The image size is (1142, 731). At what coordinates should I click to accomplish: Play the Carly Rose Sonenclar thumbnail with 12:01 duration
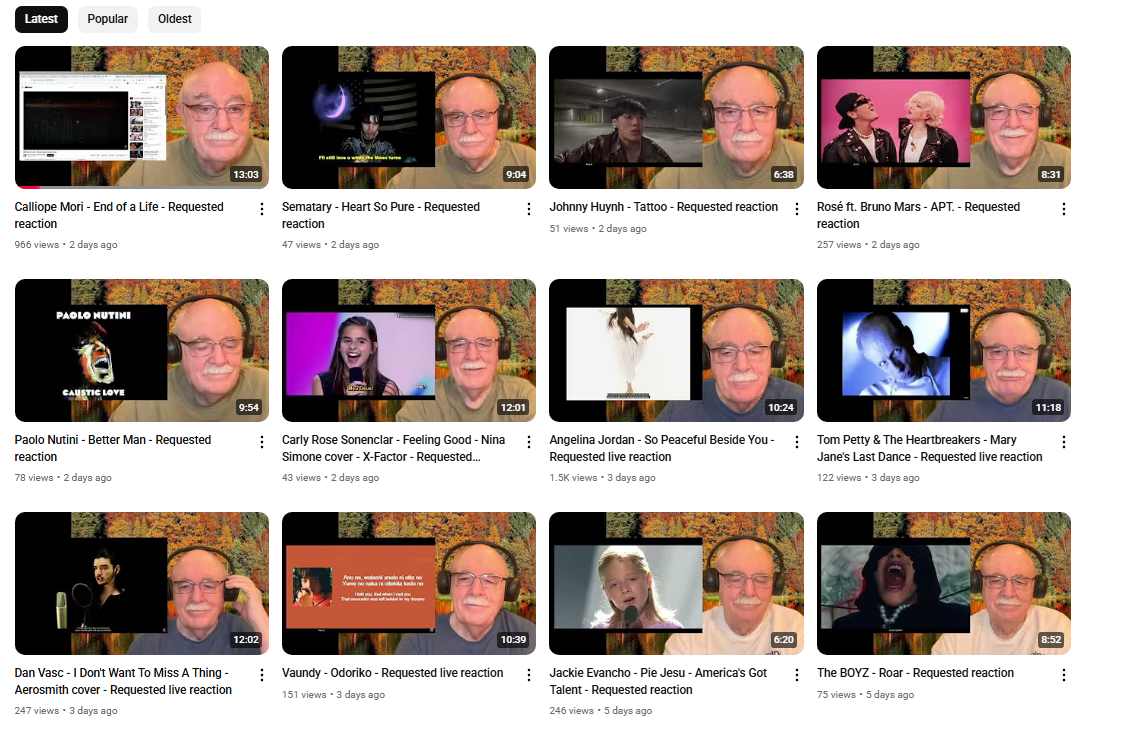(409, 350)
